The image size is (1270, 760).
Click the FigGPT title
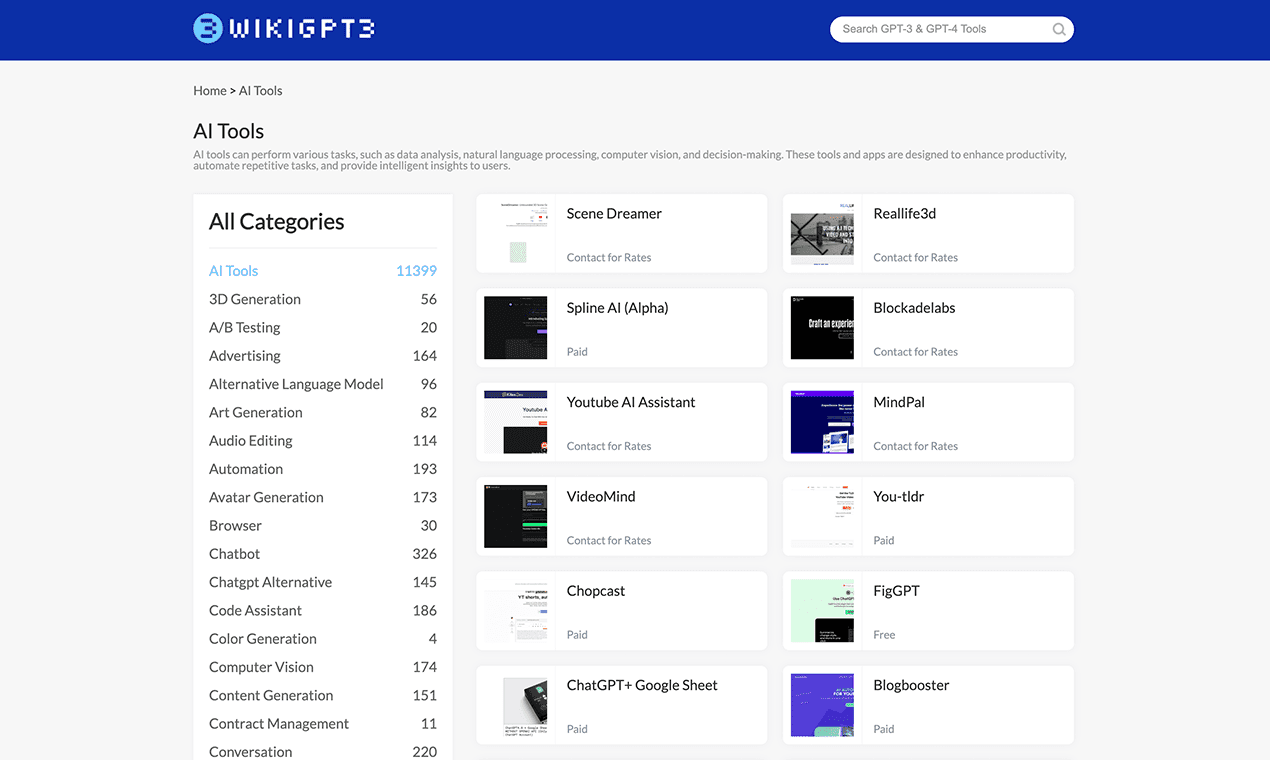pyautogui.click(x=896, y=591)
